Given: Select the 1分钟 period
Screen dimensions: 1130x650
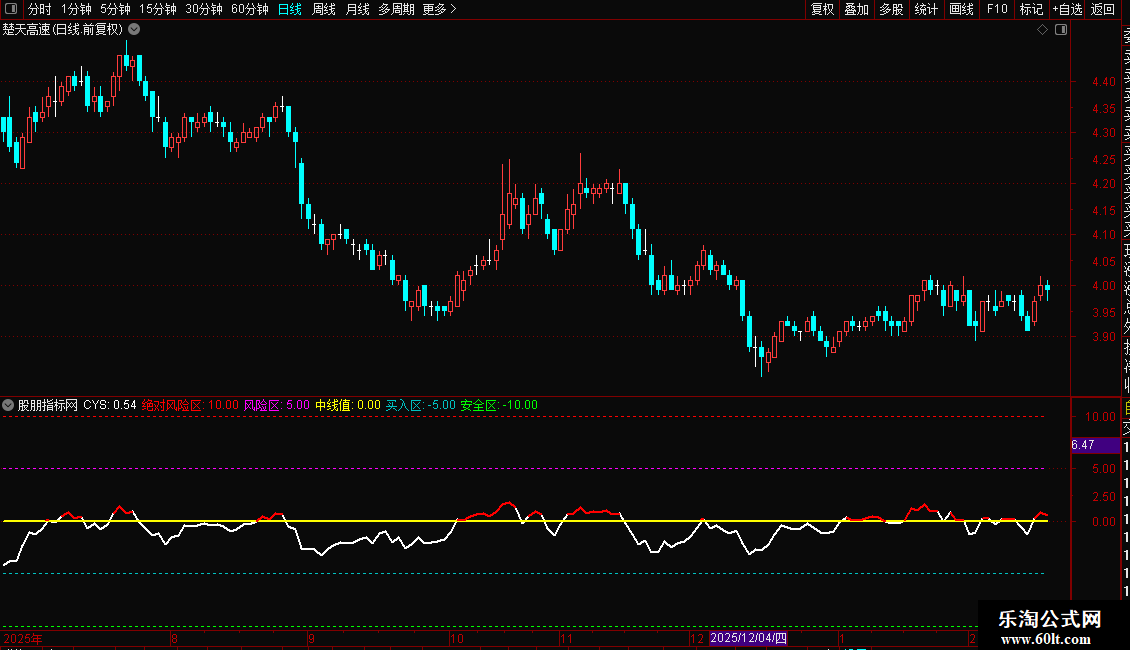Looking at the screenshot, I should tap(76, 9).
